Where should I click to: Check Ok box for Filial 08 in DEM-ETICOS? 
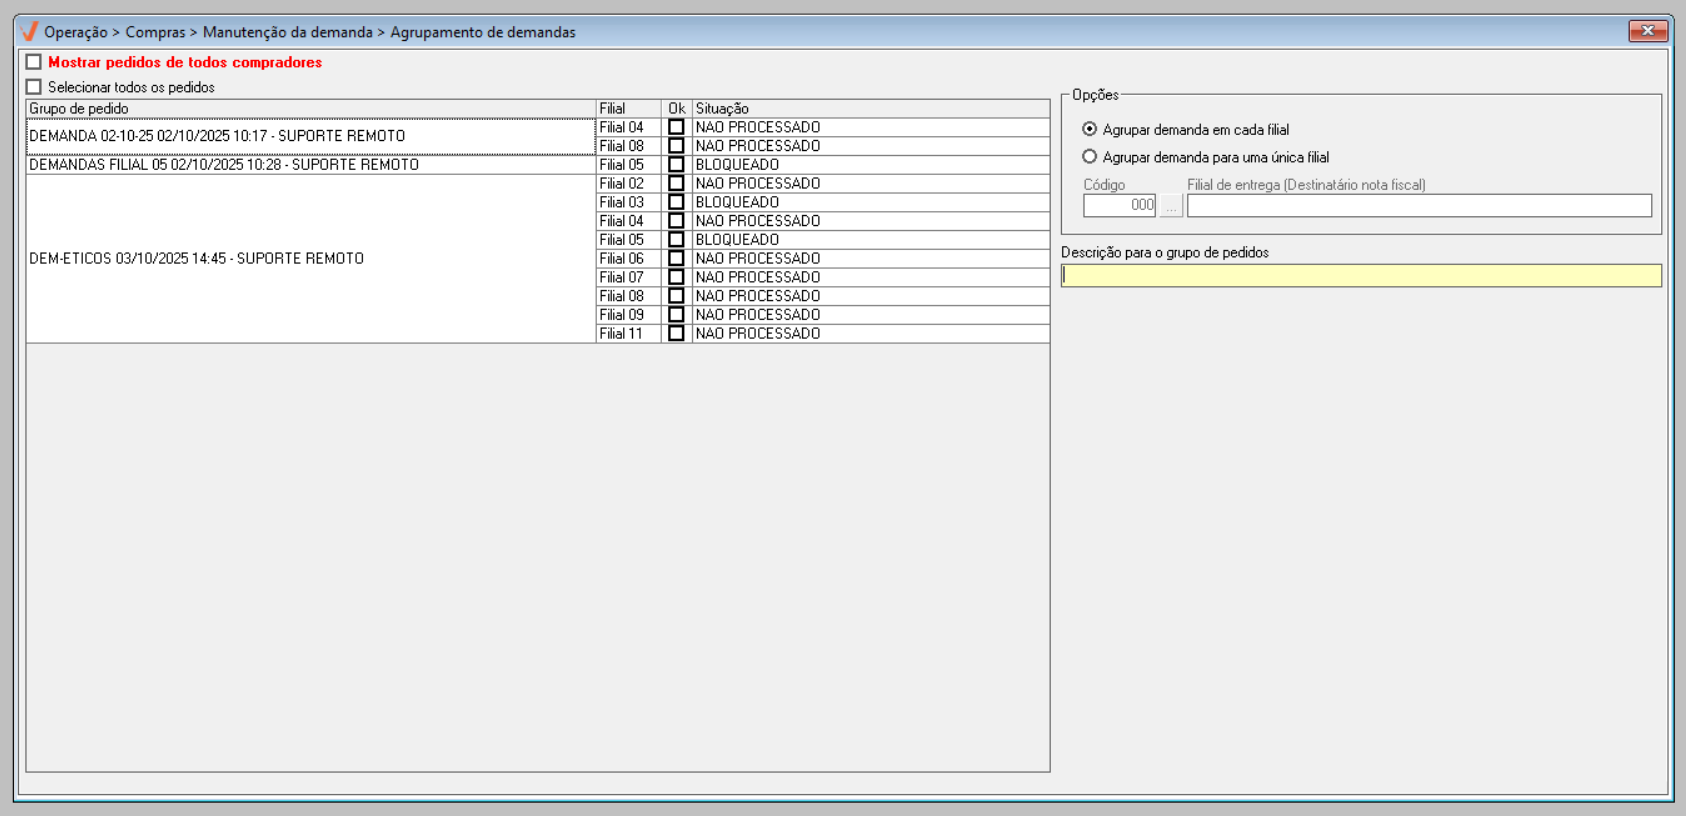676,296
